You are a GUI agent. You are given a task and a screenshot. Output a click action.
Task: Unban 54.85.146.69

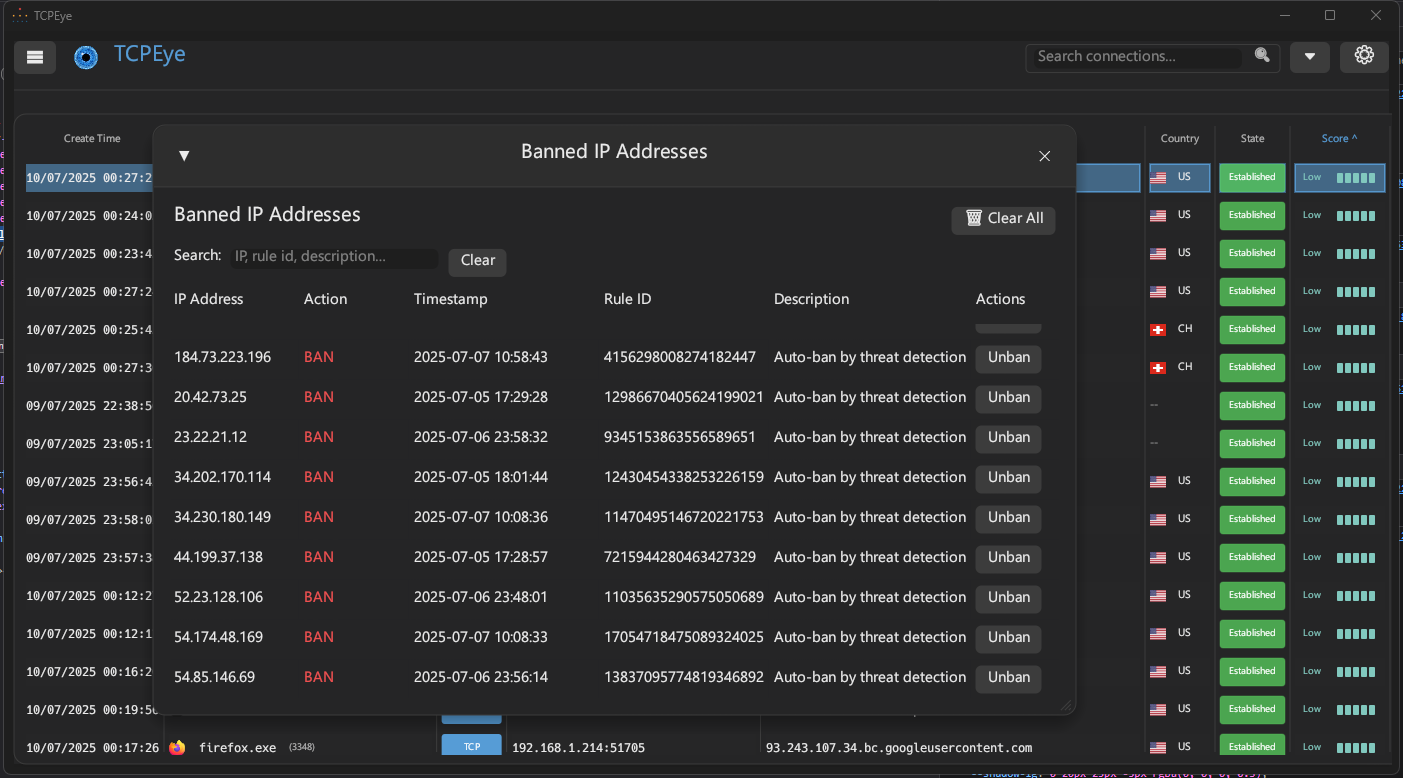(x=1008, y=678)
